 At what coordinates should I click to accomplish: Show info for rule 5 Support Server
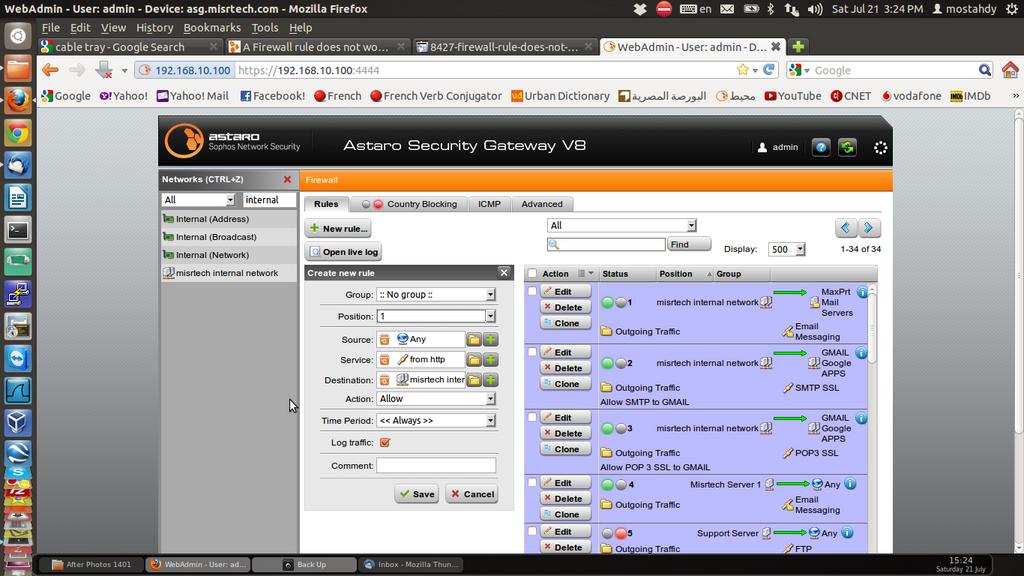coord(847,533)
